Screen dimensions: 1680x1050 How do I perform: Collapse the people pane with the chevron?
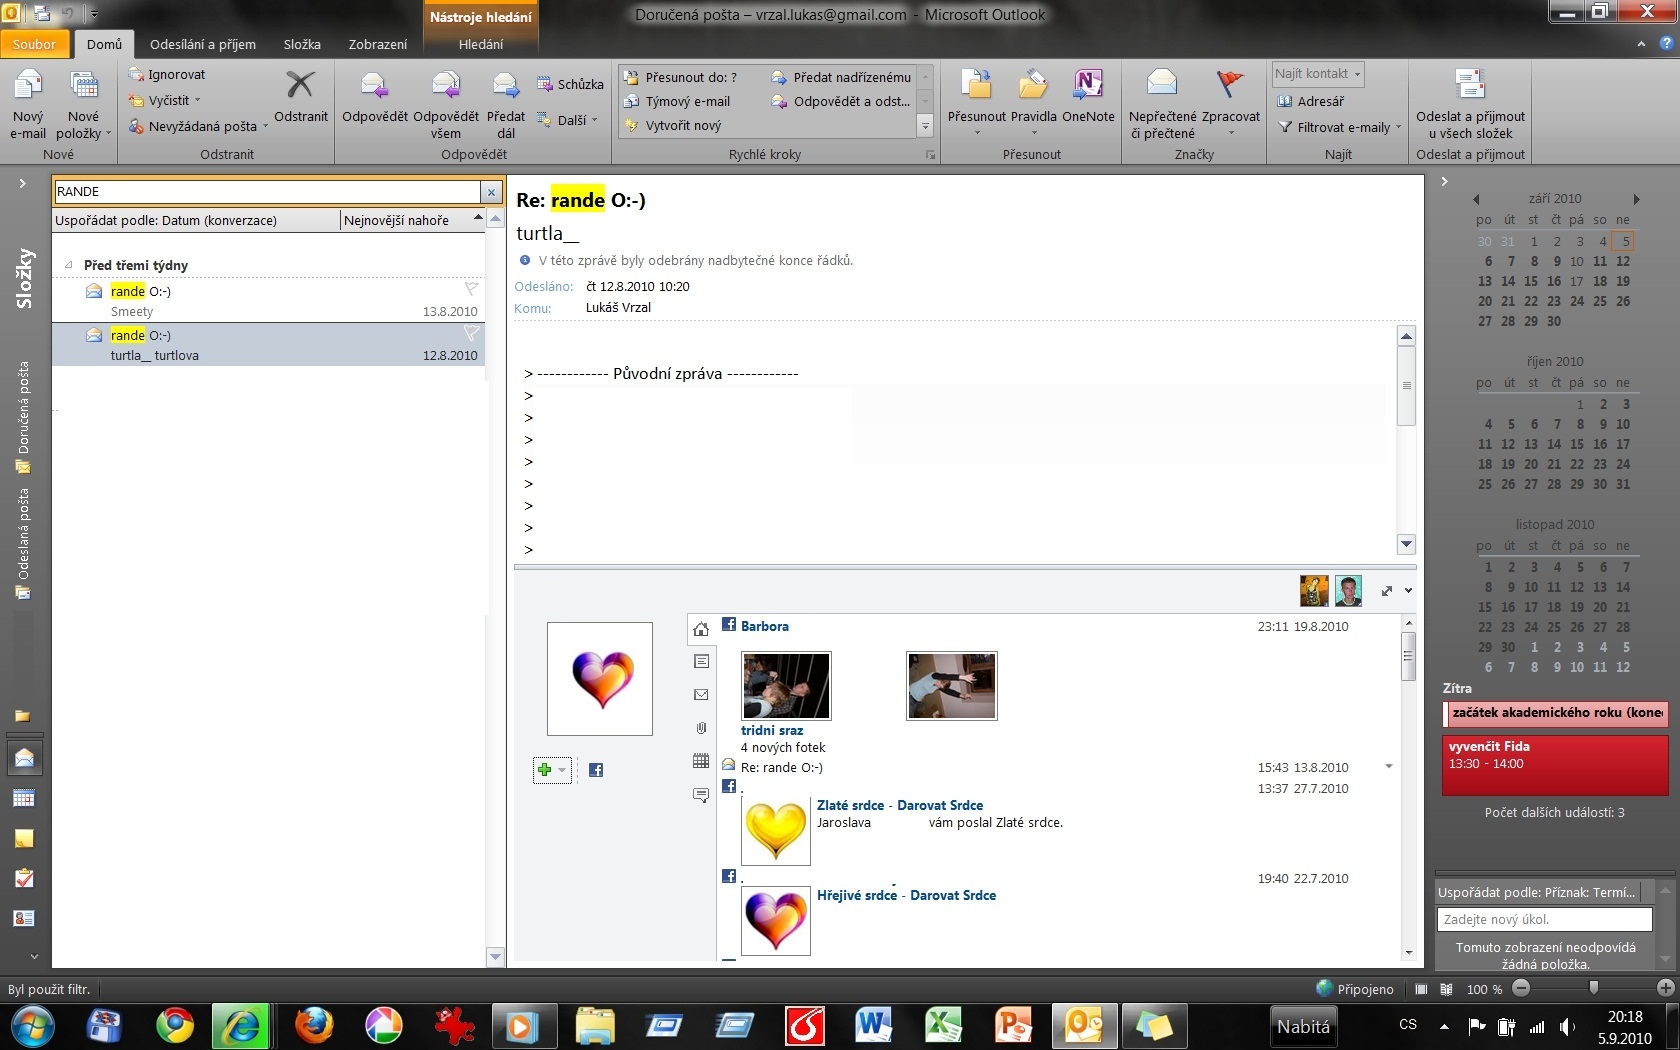(x=1408, y=590)
